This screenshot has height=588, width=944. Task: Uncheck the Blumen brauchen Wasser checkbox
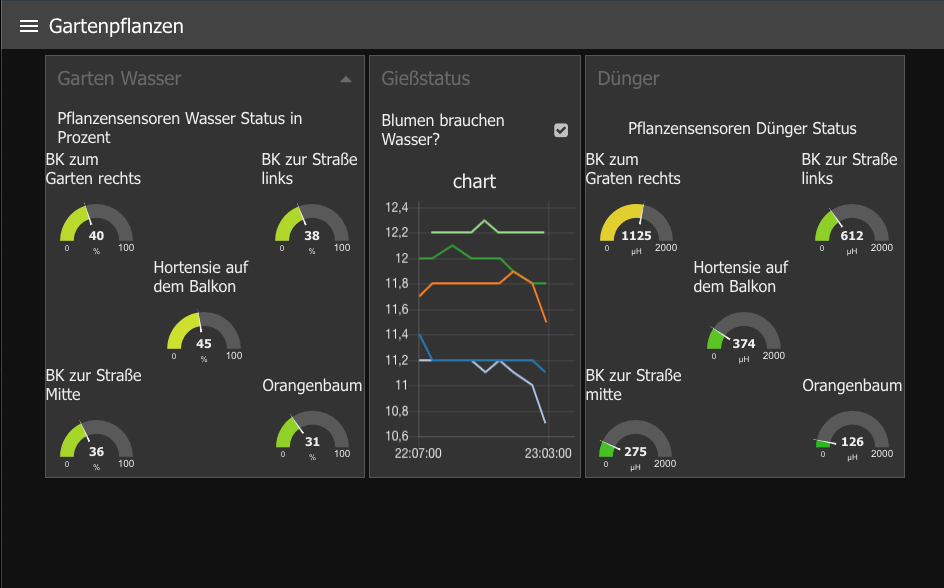click(561, 130)
